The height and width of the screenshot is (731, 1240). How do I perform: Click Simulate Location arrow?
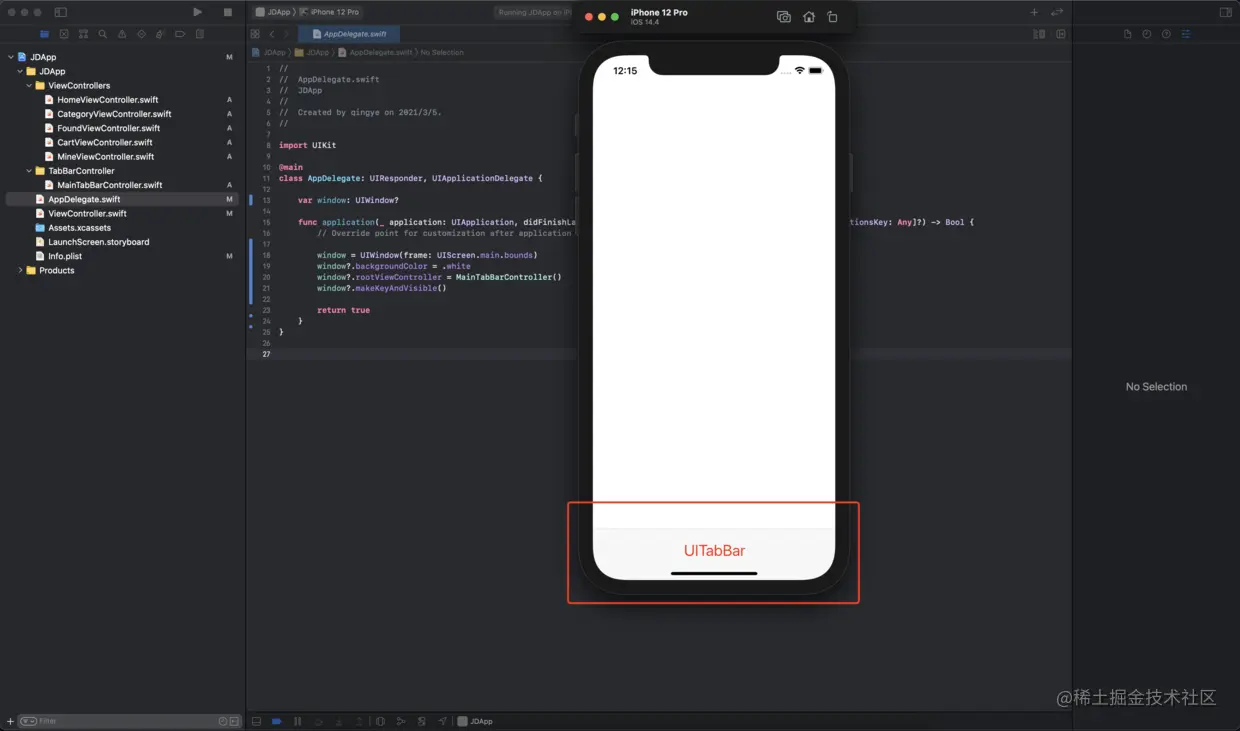point(442,721)
